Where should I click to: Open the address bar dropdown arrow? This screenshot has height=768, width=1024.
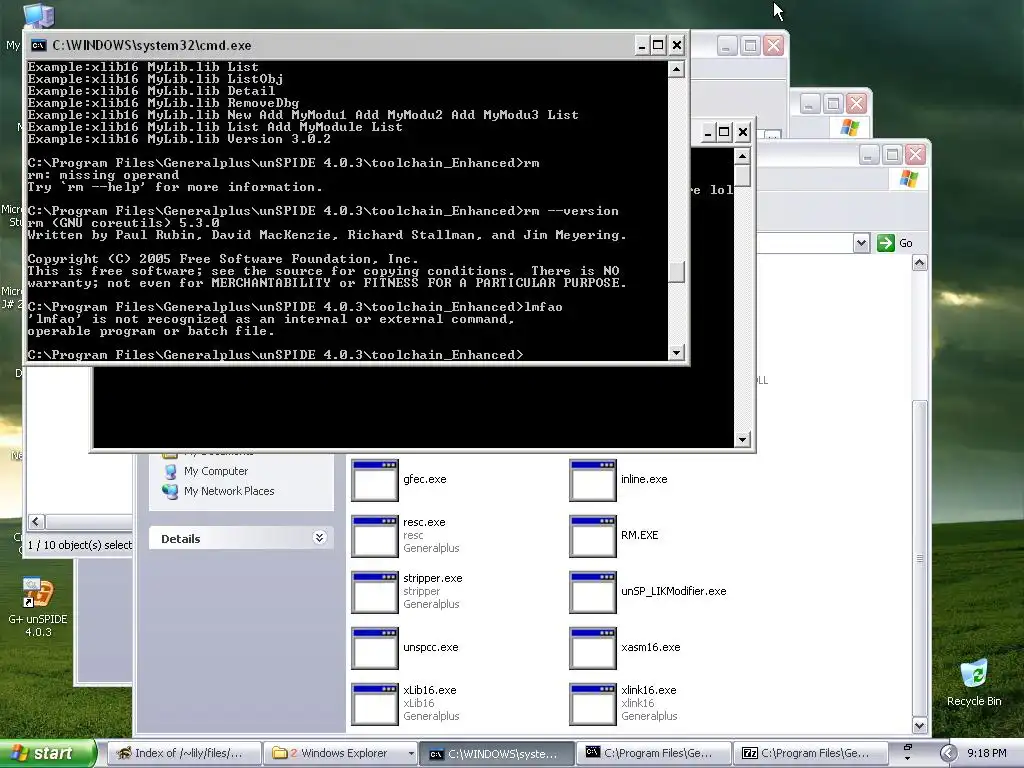click(861, 243)
